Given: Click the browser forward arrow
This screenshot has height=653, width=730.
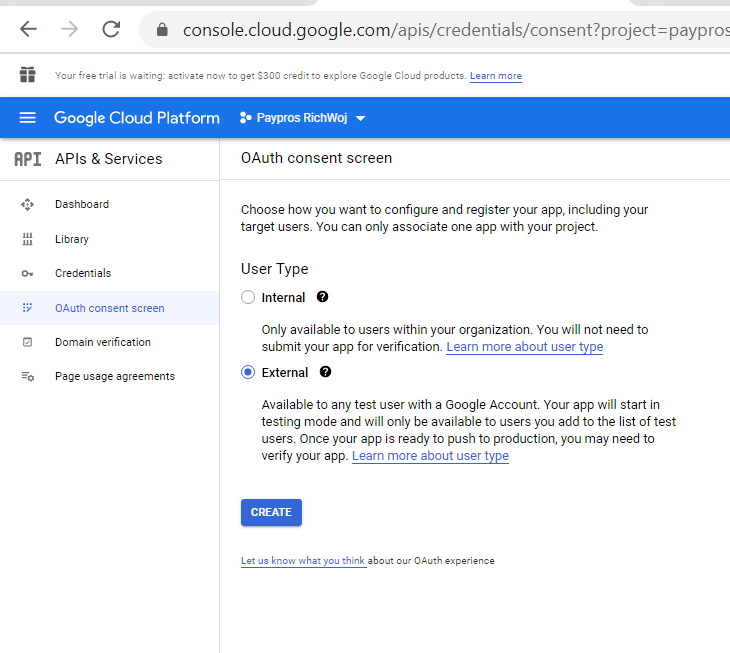Looking at the screenshot, I should (x=70, y=29).
